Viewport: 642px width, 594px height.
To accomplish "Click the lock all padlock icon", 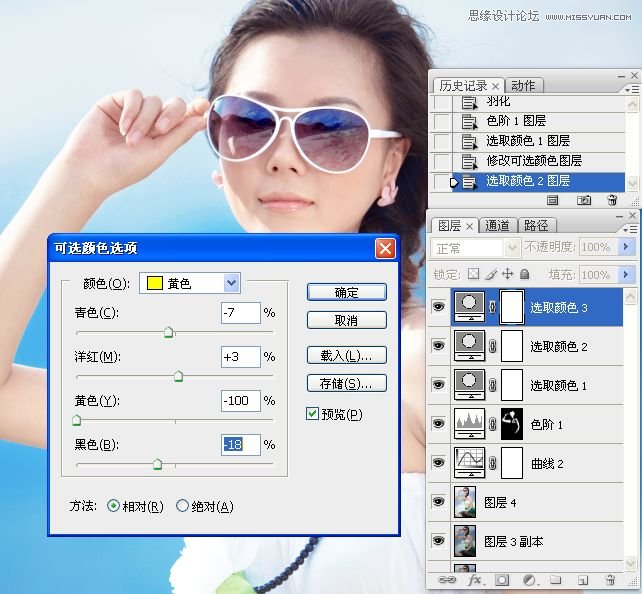I will pyautogui.click(x=524, y=274).
